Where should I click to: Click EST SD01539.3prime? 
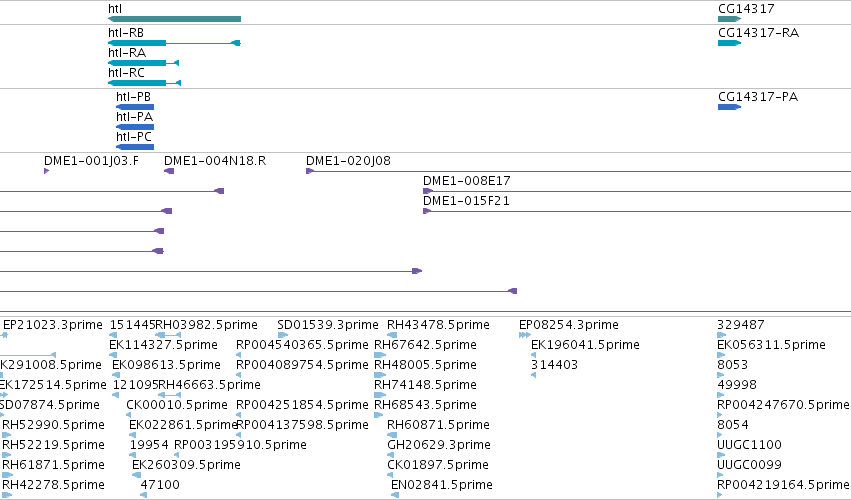[328, 325]
